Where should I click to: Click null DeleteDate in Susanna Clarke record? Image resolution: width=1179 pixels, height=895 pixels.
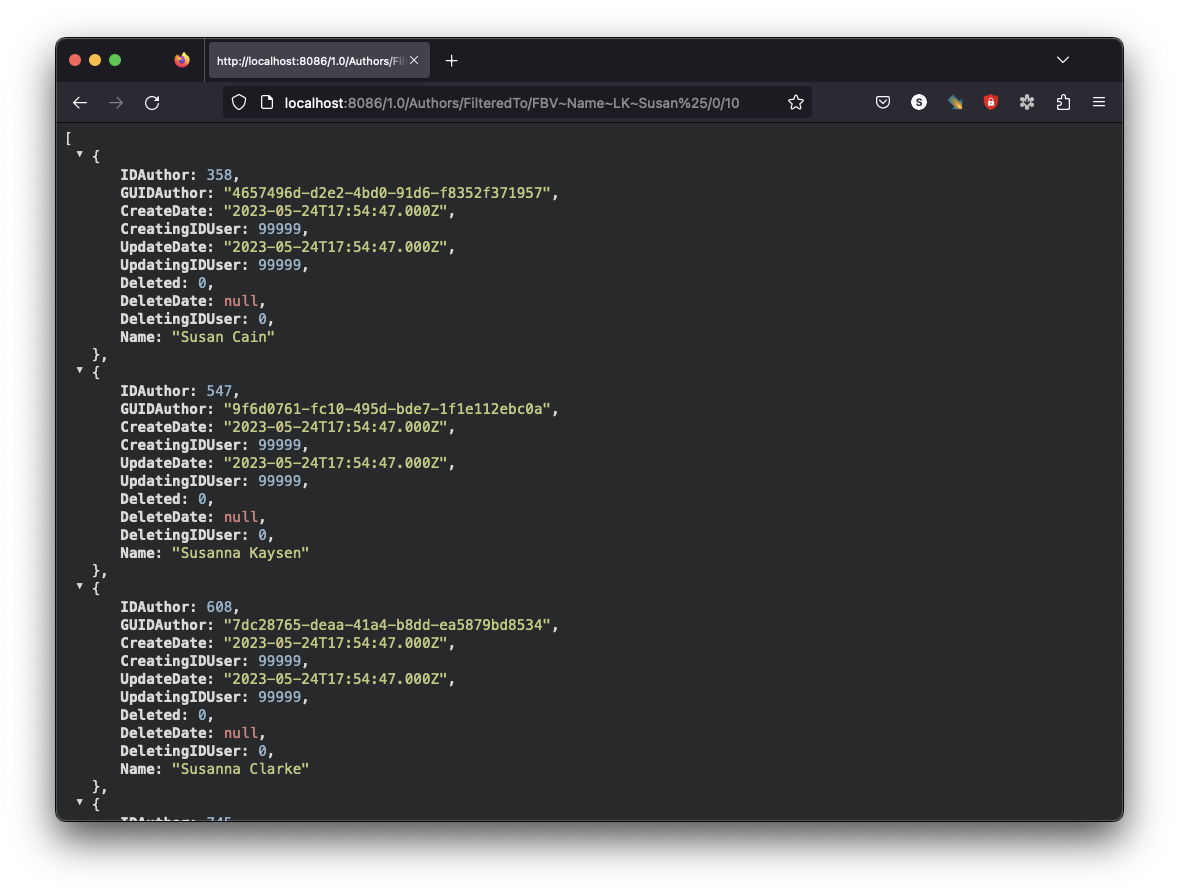[x=241, y=733]
